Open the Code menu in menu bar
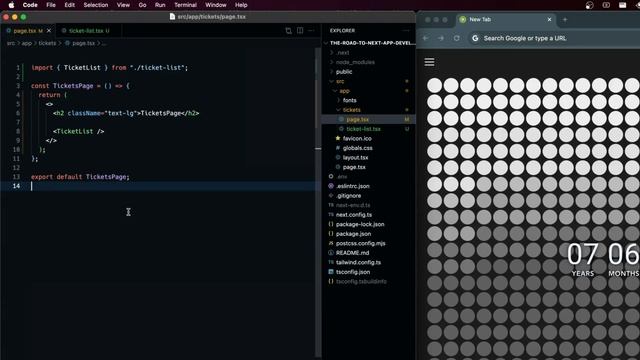 tap(30, 5)
